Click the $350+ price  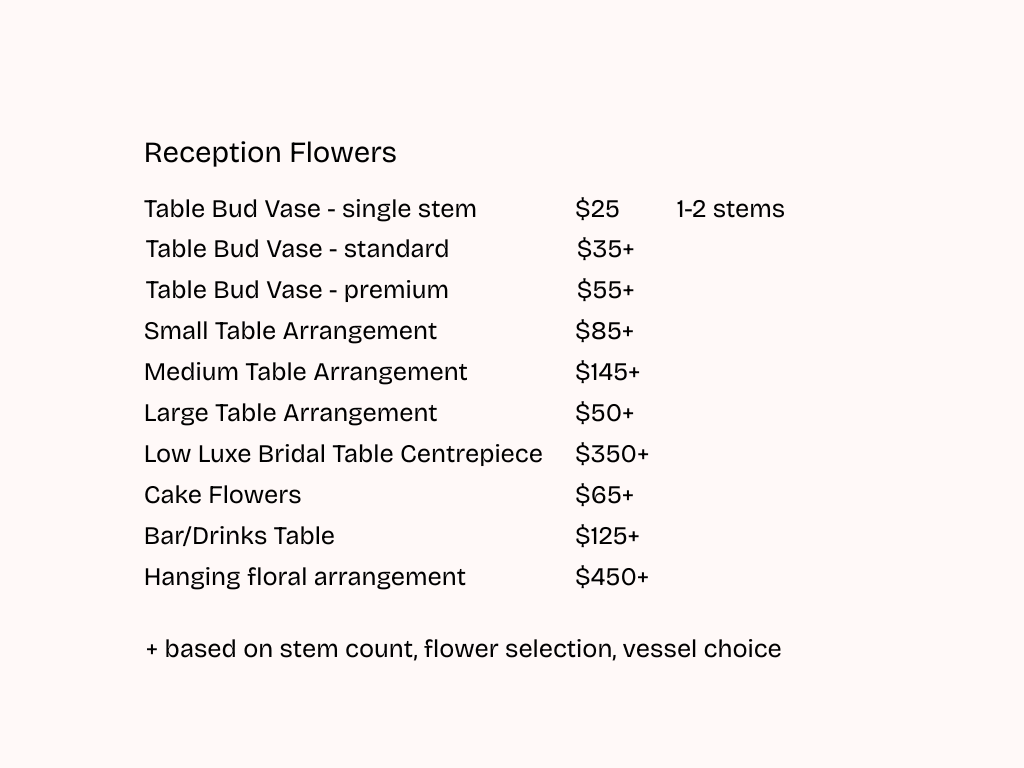pyautogui.click(x=612, y=454)
